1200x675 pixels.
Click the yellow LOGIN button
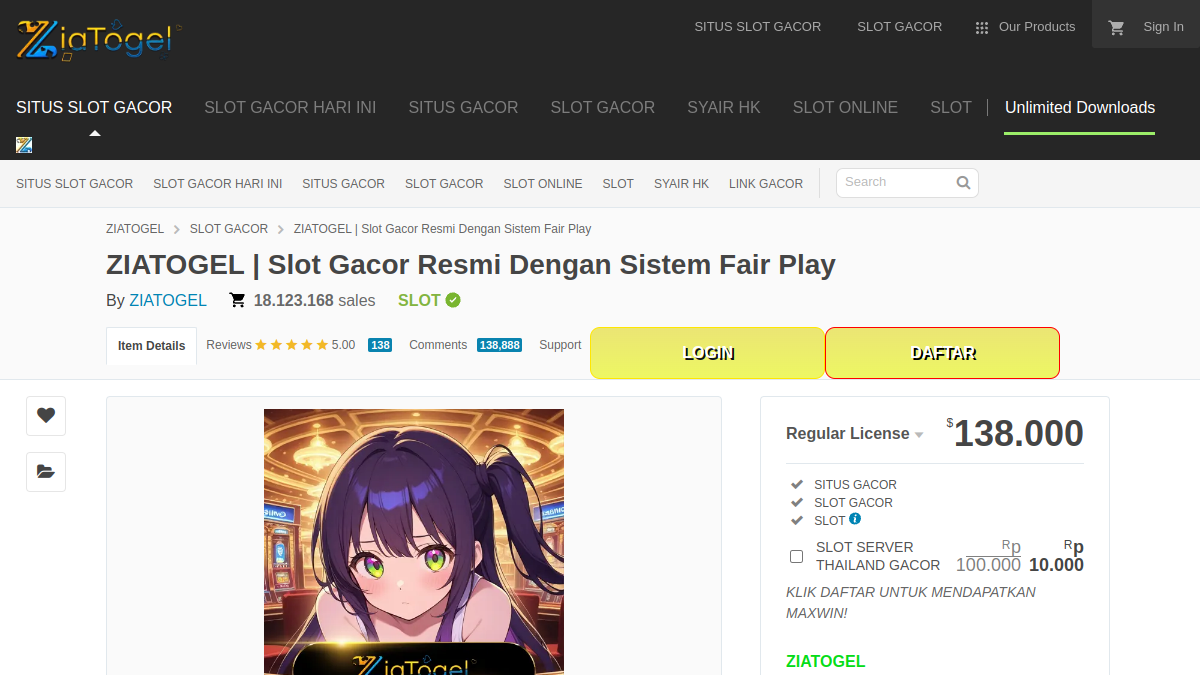point(708,353)
